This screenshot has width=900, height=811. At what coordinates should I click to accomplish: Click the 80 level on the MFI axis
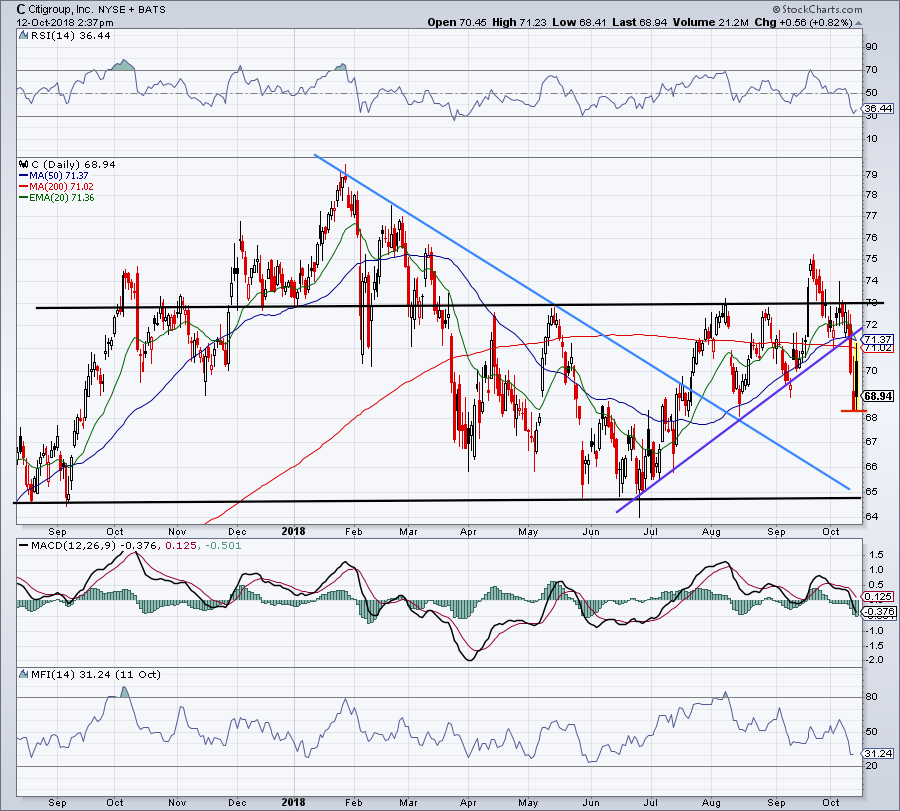[871, 697]
